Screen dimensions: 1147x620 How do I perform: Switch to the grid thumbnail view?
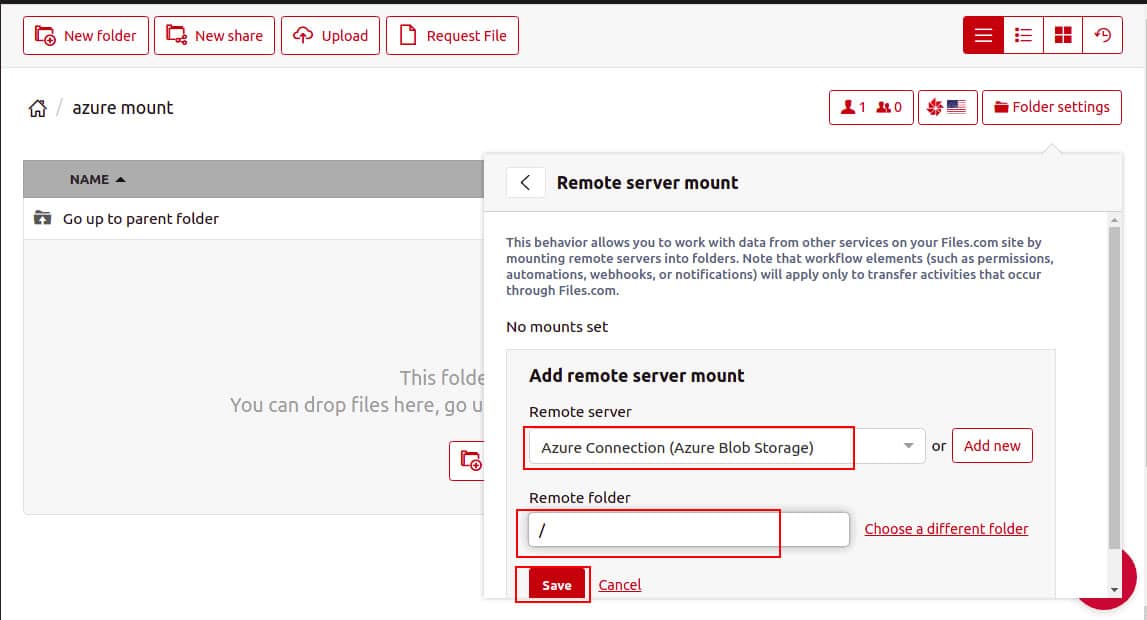coord(1062,35)
